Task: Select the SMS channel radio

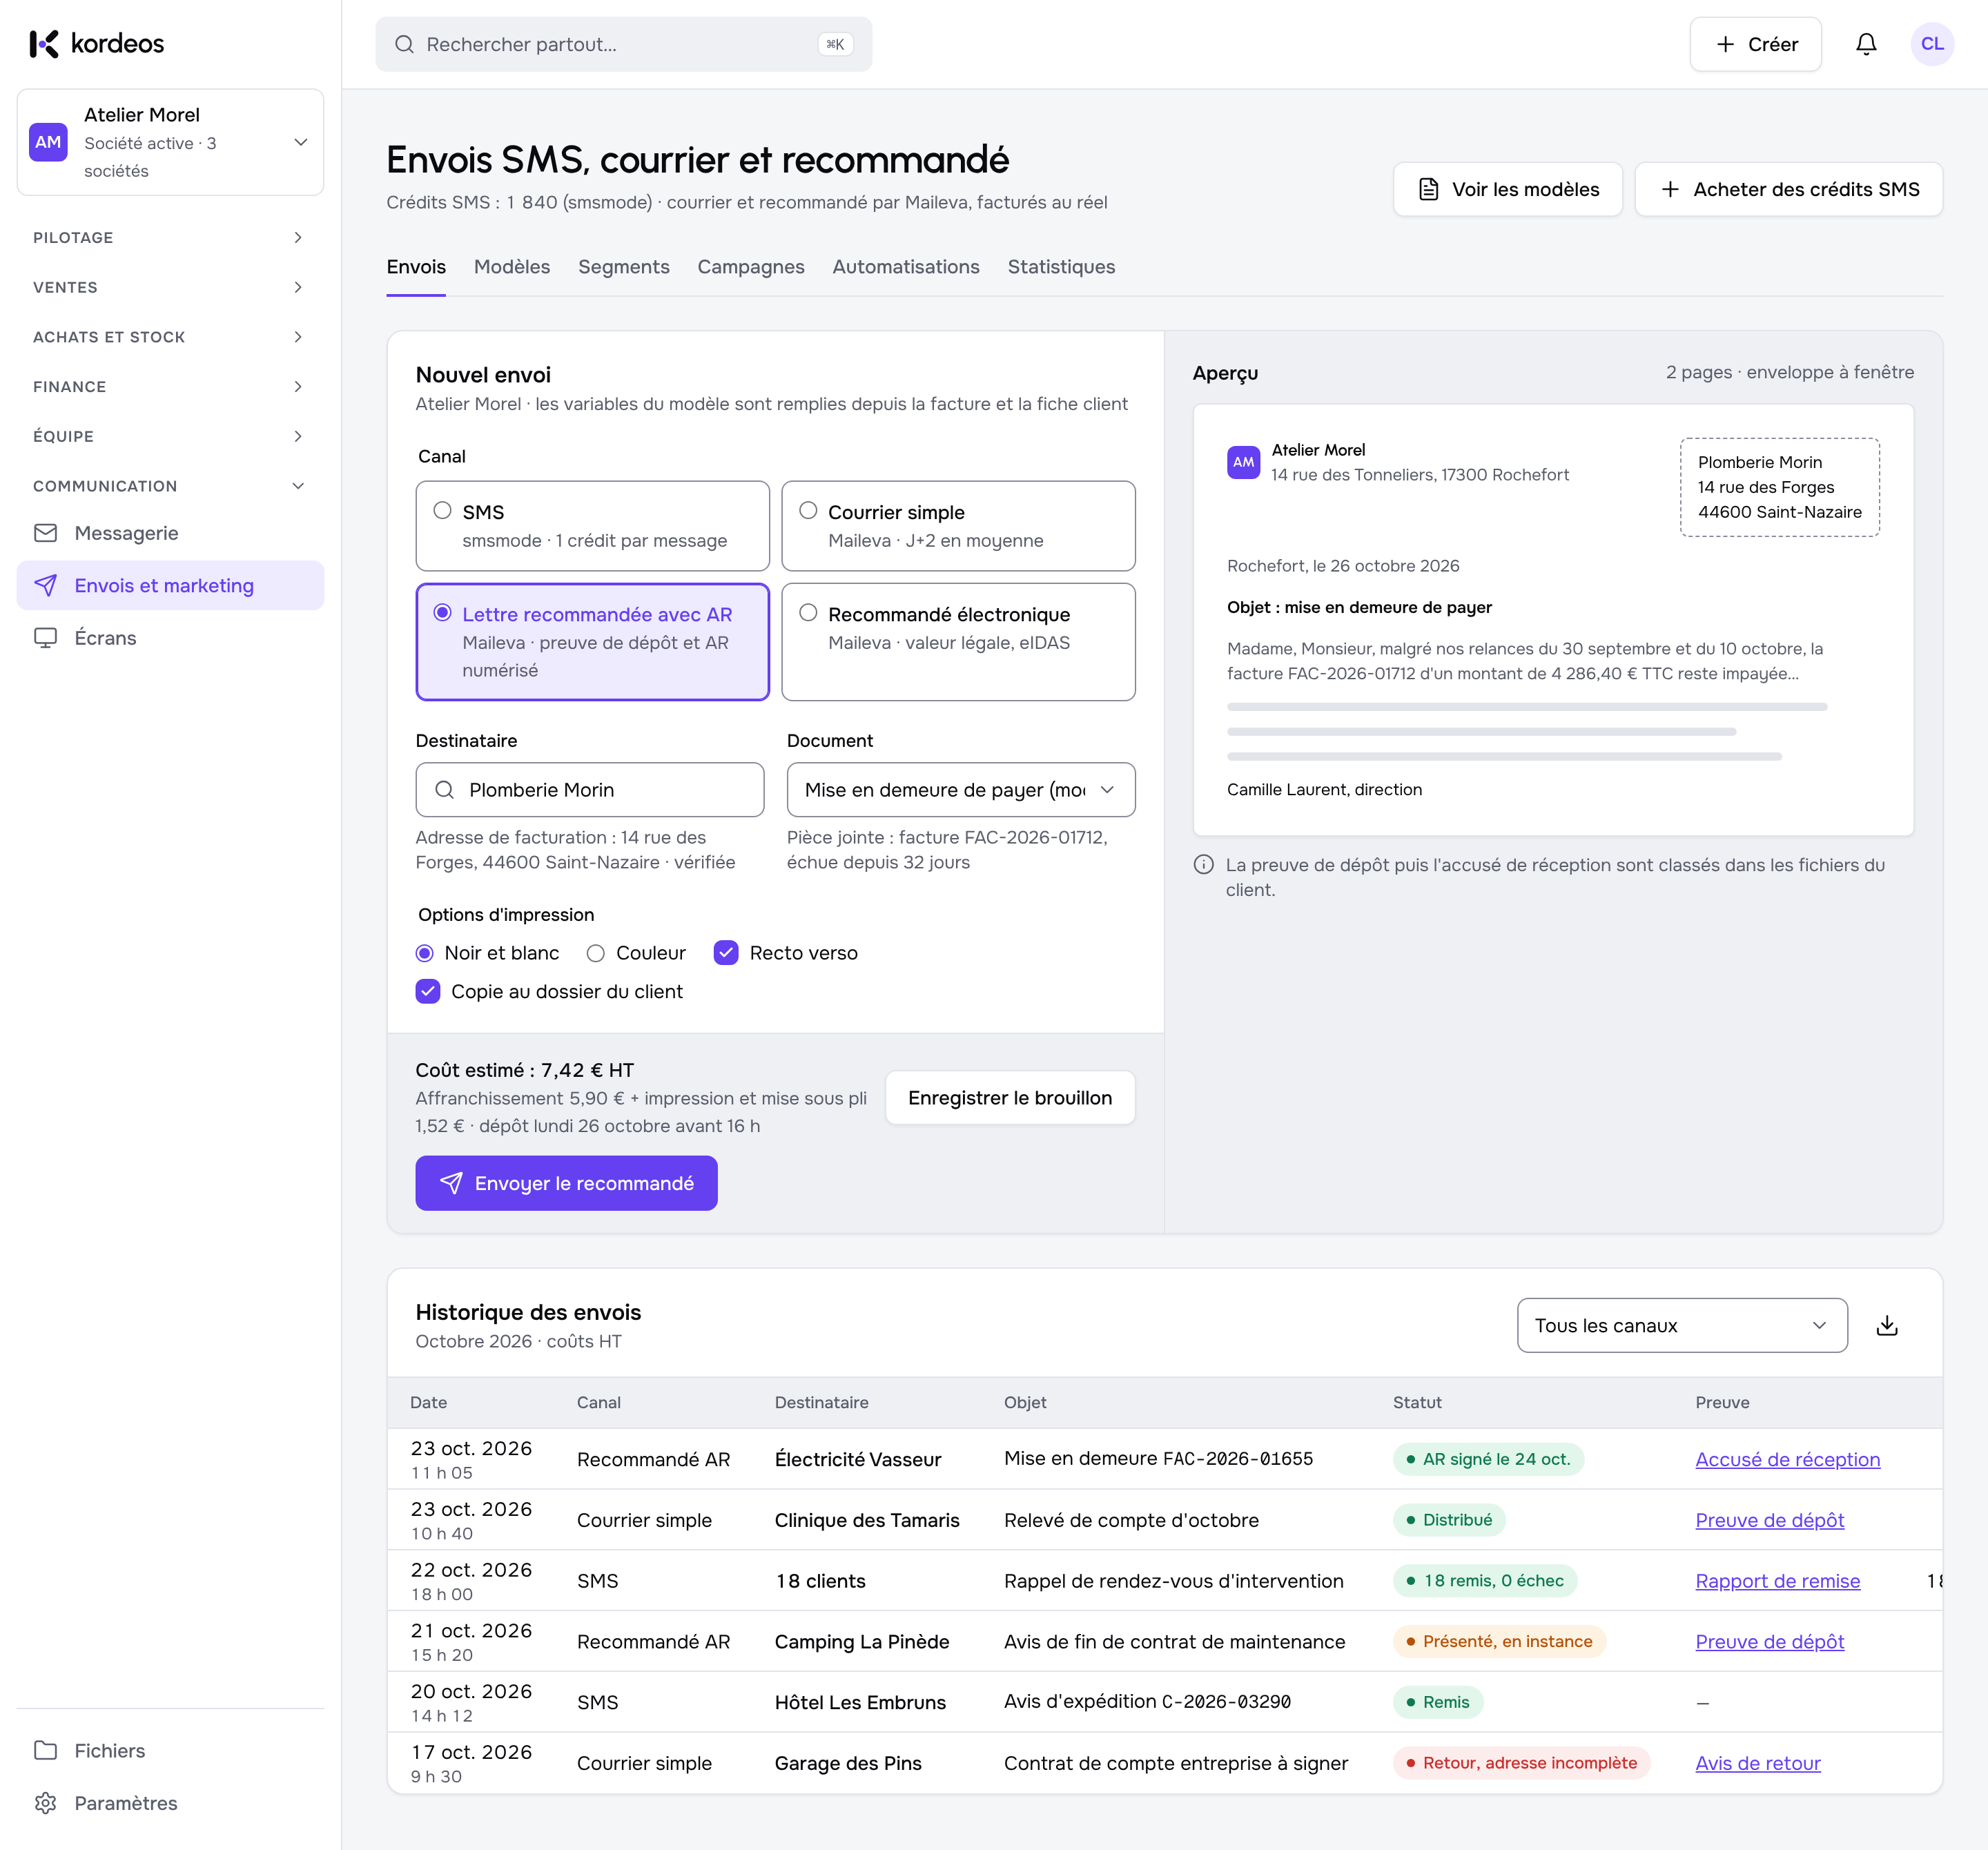Action: point(442,510)
